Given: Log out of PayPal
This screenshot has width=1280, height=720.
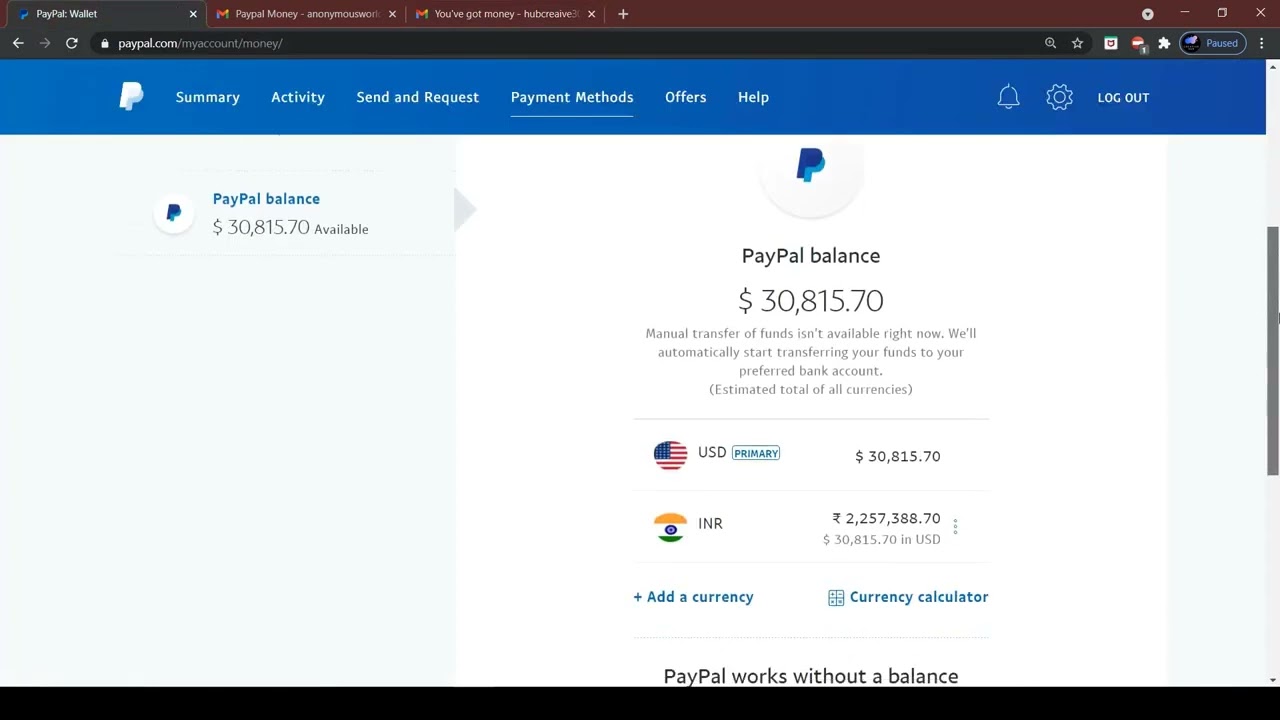Looking at the screenshot, I should point(1123,97).
